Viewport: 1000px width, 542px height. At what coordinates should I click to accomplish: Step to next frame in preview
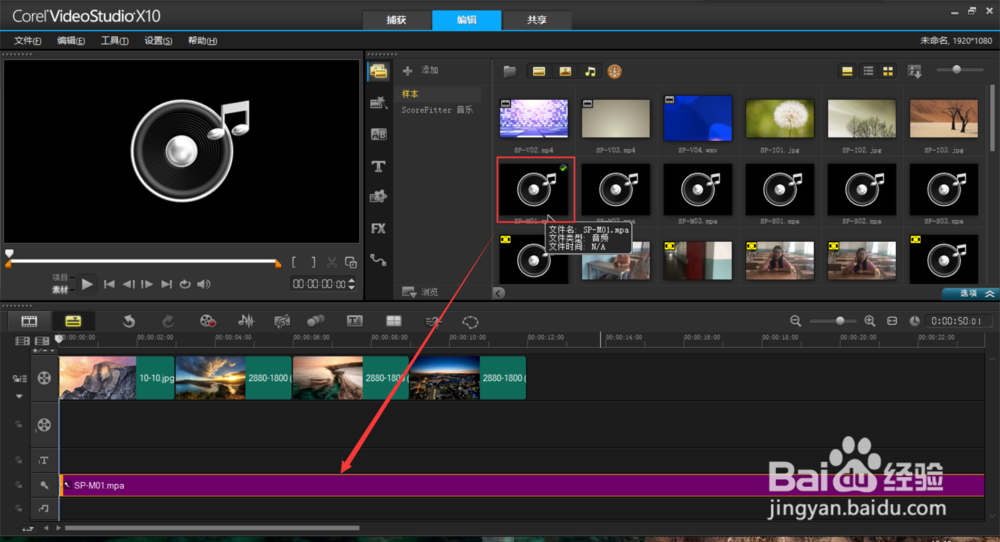tap(147, 284)
